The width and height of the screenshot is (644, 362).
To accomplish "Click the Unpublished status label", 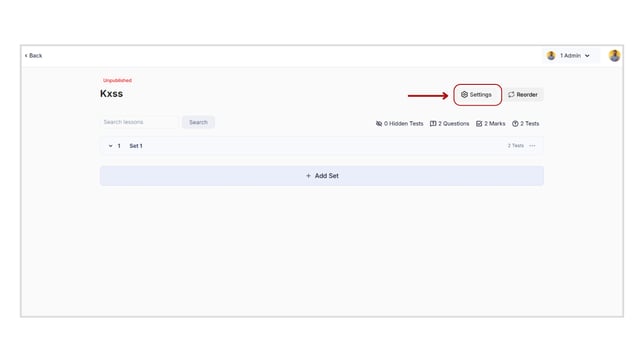I will pos(117,80).
